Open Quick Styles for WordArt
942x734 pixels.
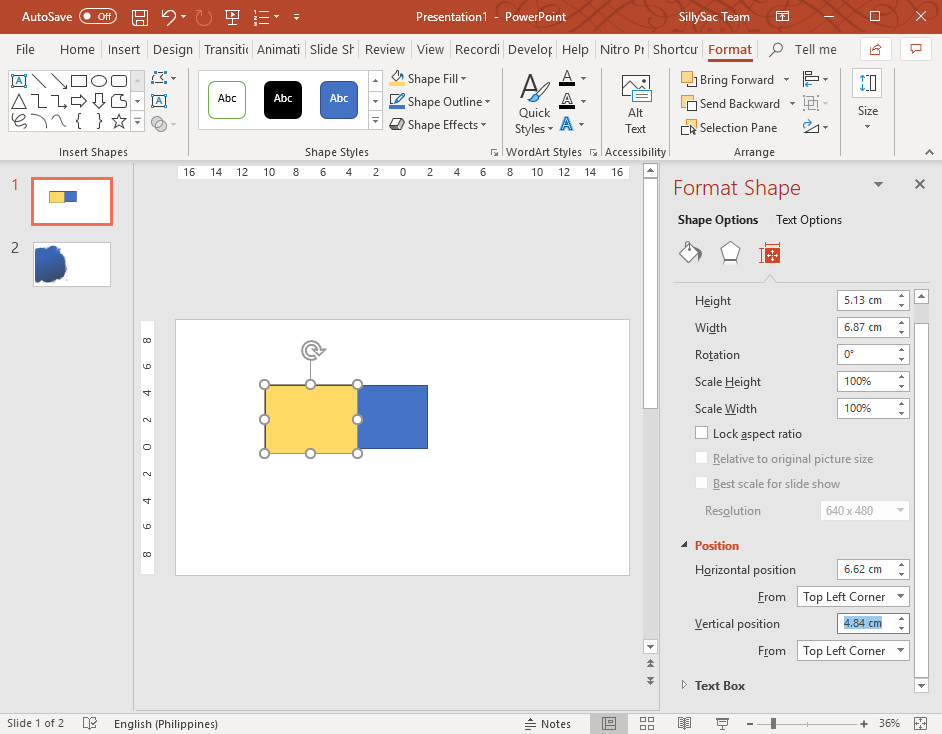[x=534, y=104]
